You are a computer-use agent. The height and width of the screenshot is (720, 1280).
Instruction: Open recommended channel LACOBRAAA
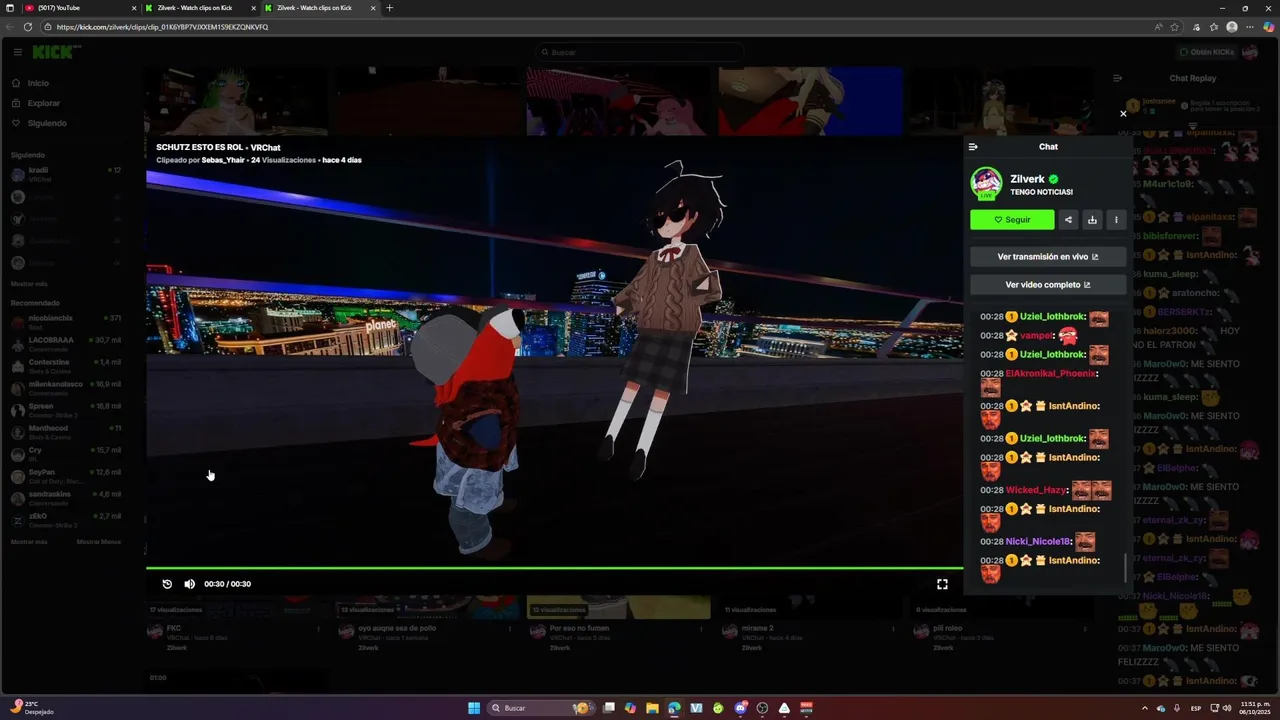coord(66,344)
